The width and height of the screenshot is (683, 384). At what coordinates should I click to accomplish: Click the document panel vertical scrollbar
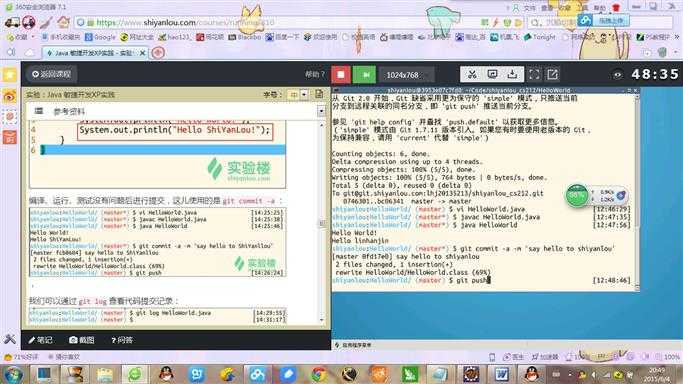[x=321, y=223]
